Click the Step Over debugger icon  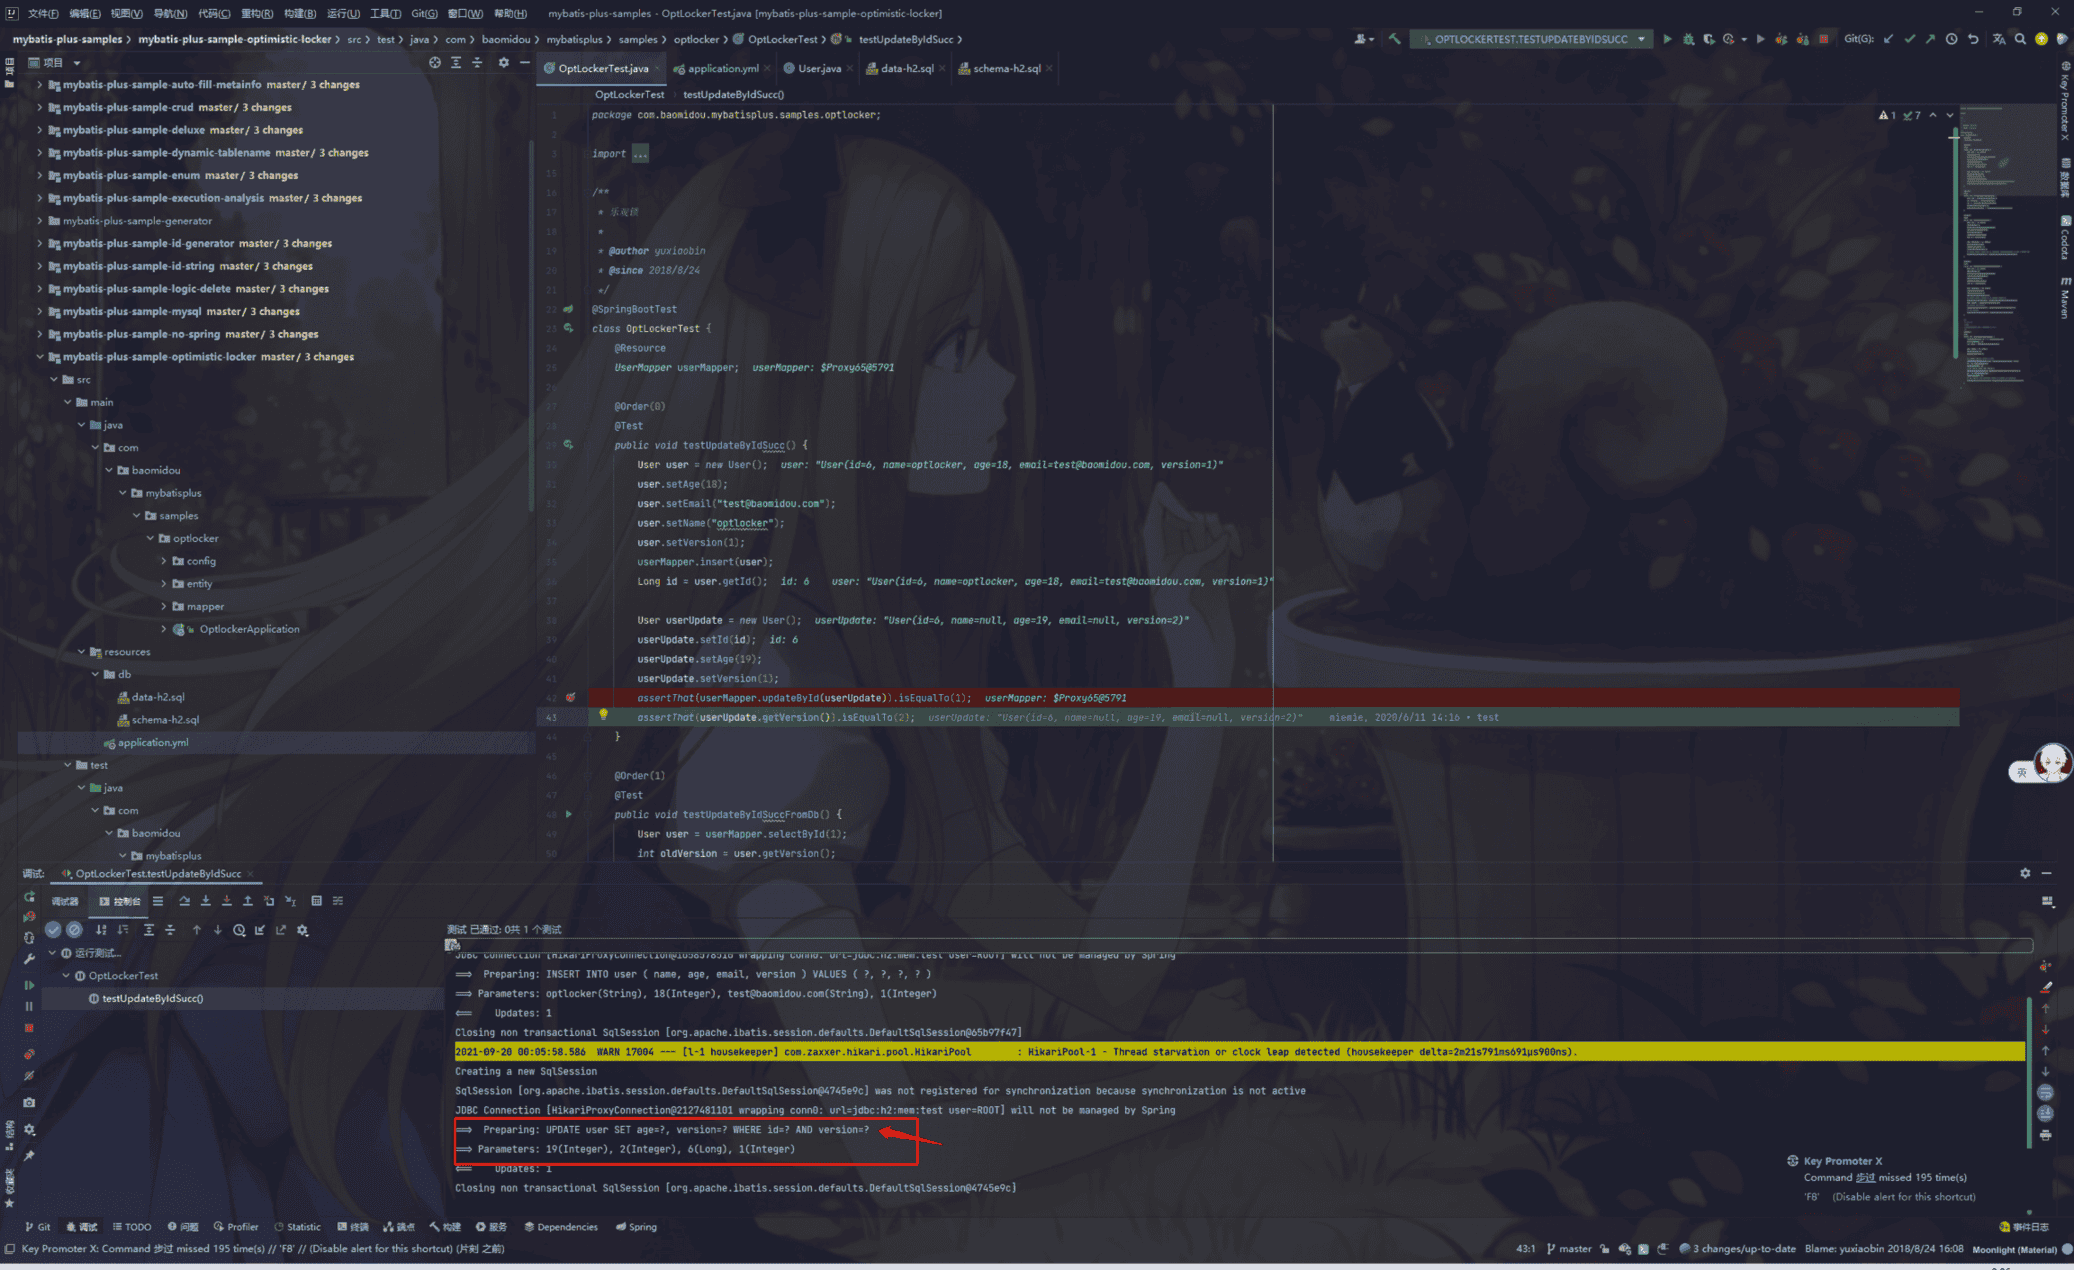[x=184, y=901]
